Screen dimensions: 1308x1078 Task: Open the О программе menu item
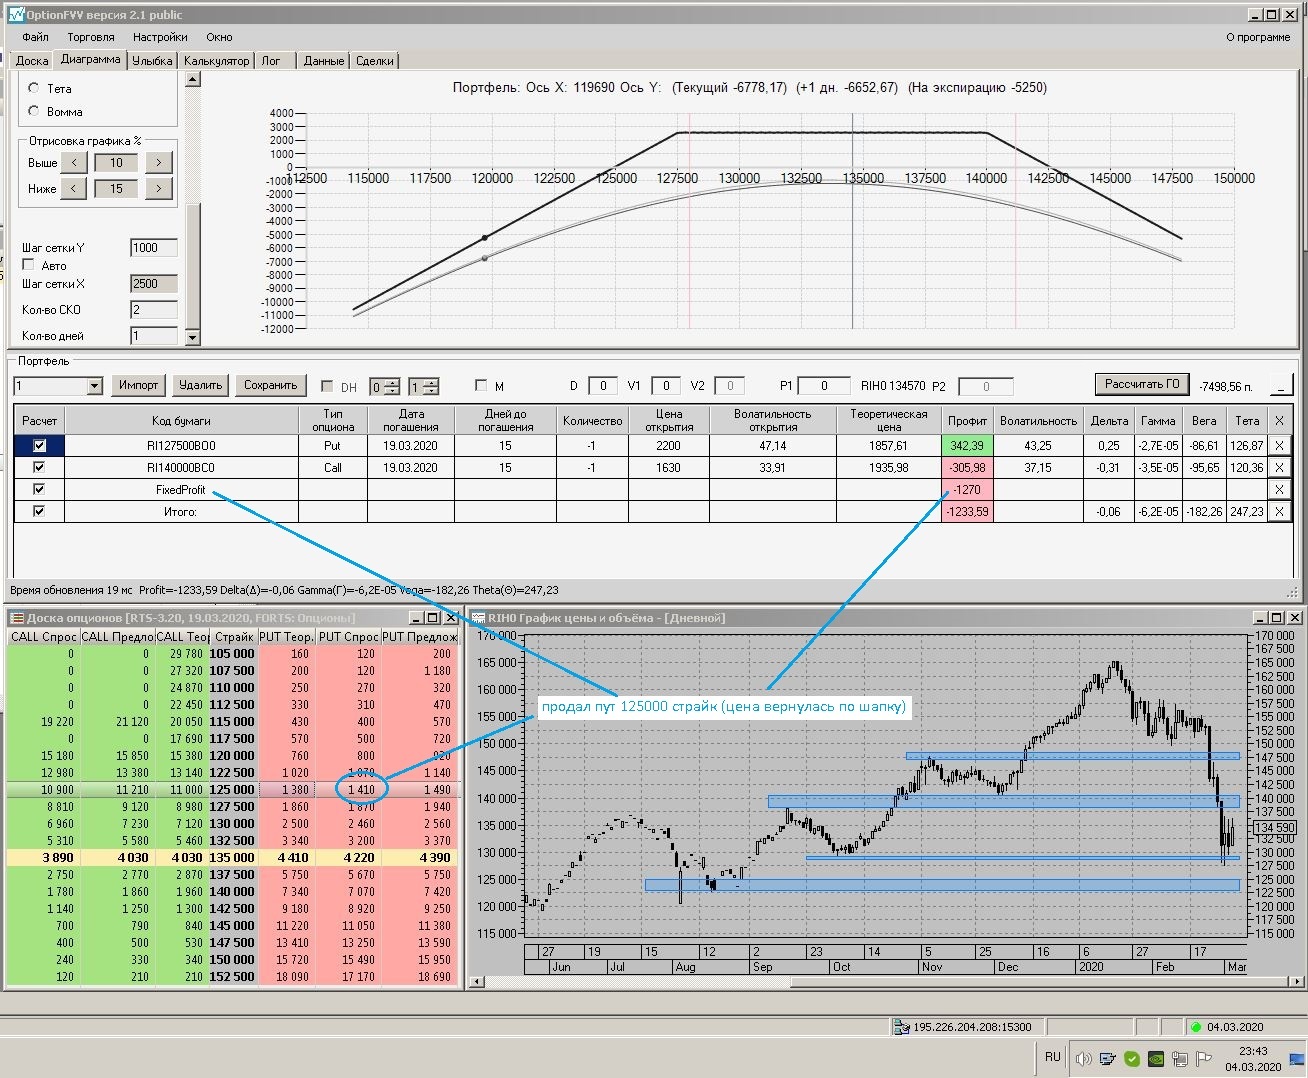point(1258,37)
